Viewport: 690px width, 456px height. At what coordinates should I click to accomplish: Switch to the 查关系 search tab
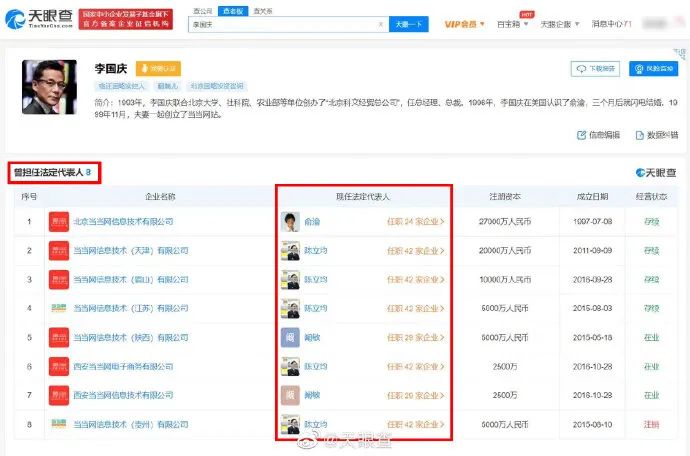click(263, 11)
